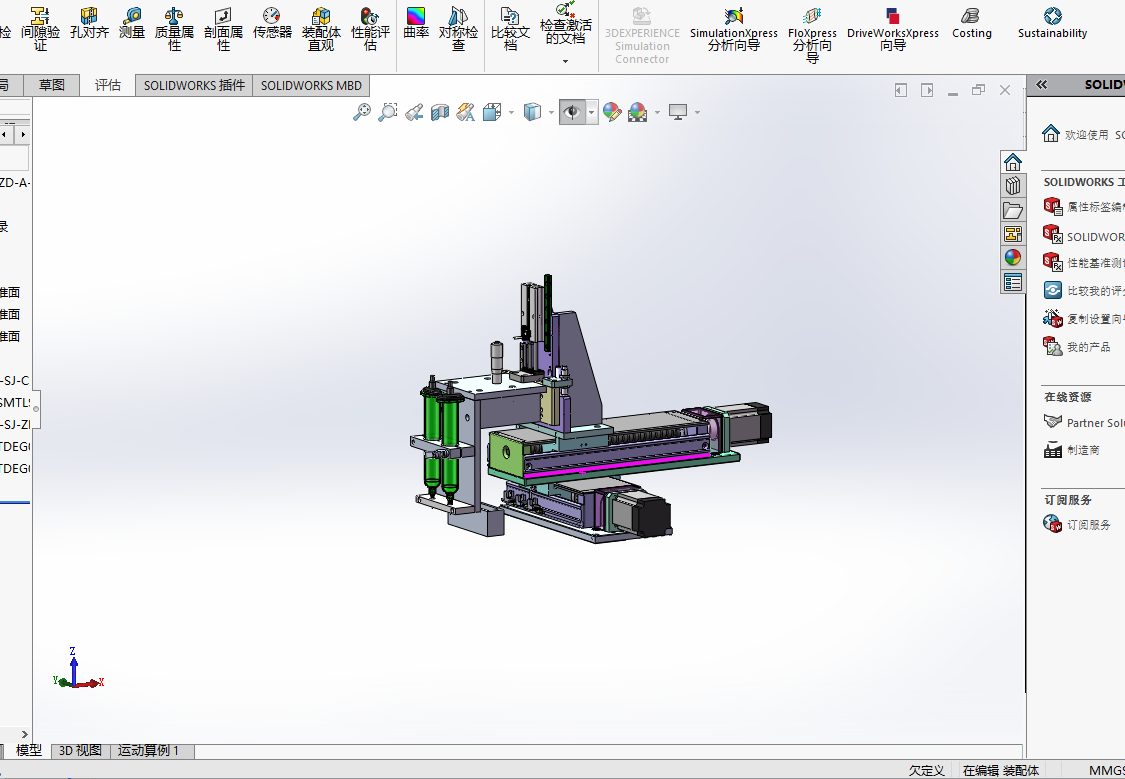Expand dropdown under Check Active Document
The image size is (1125, 779).
click(565, 62)
